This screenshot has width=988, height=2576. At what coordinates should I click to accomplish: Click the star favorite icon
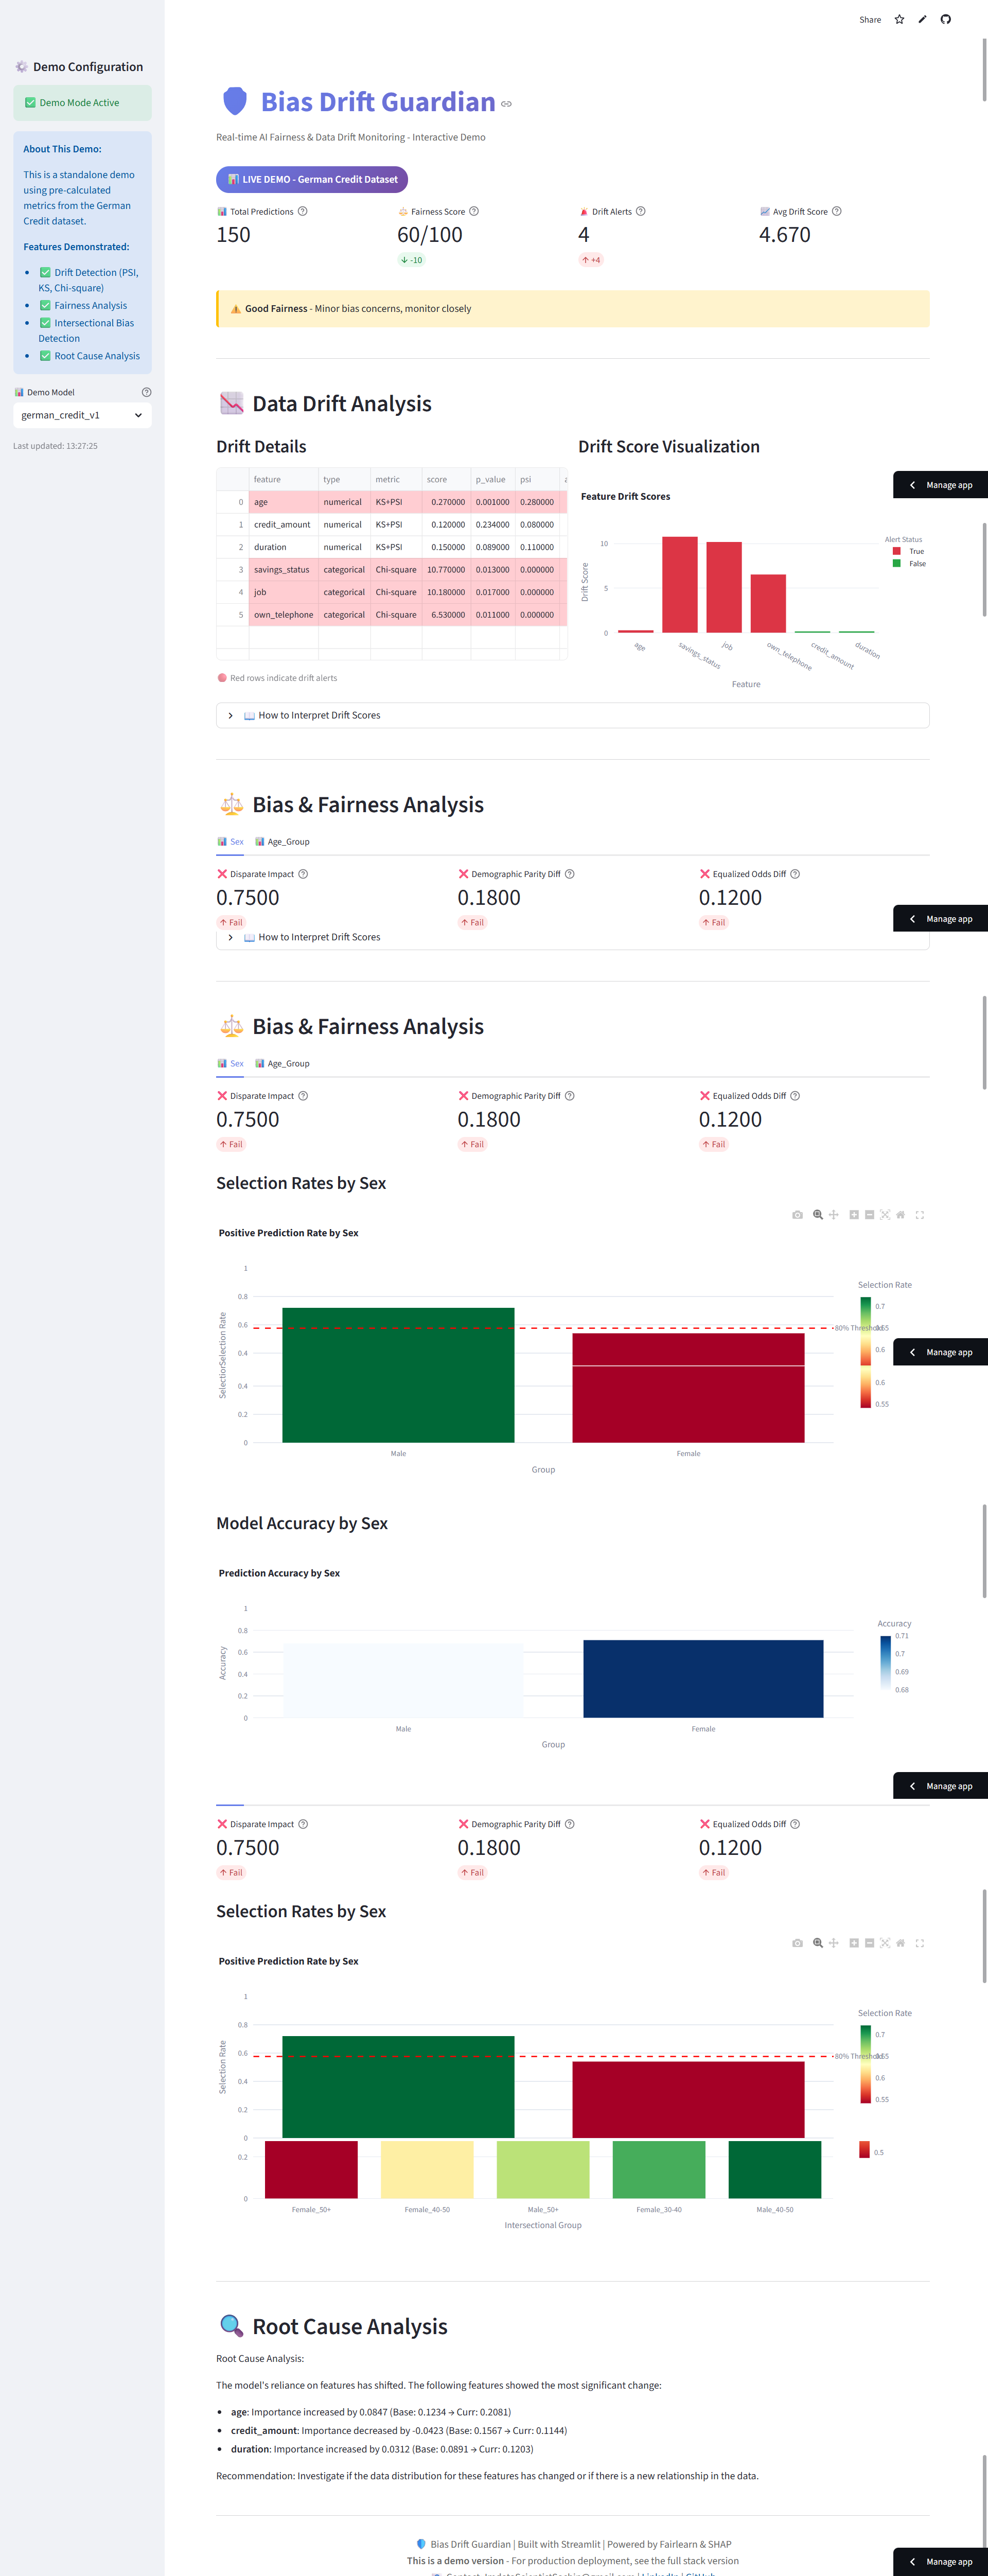tap(899, 20)
